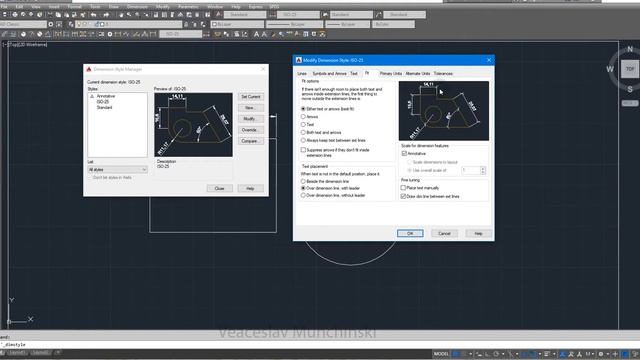Click the Dimension Style button beside ISO-25 toolbar dropdown

(x=206, y=34)
